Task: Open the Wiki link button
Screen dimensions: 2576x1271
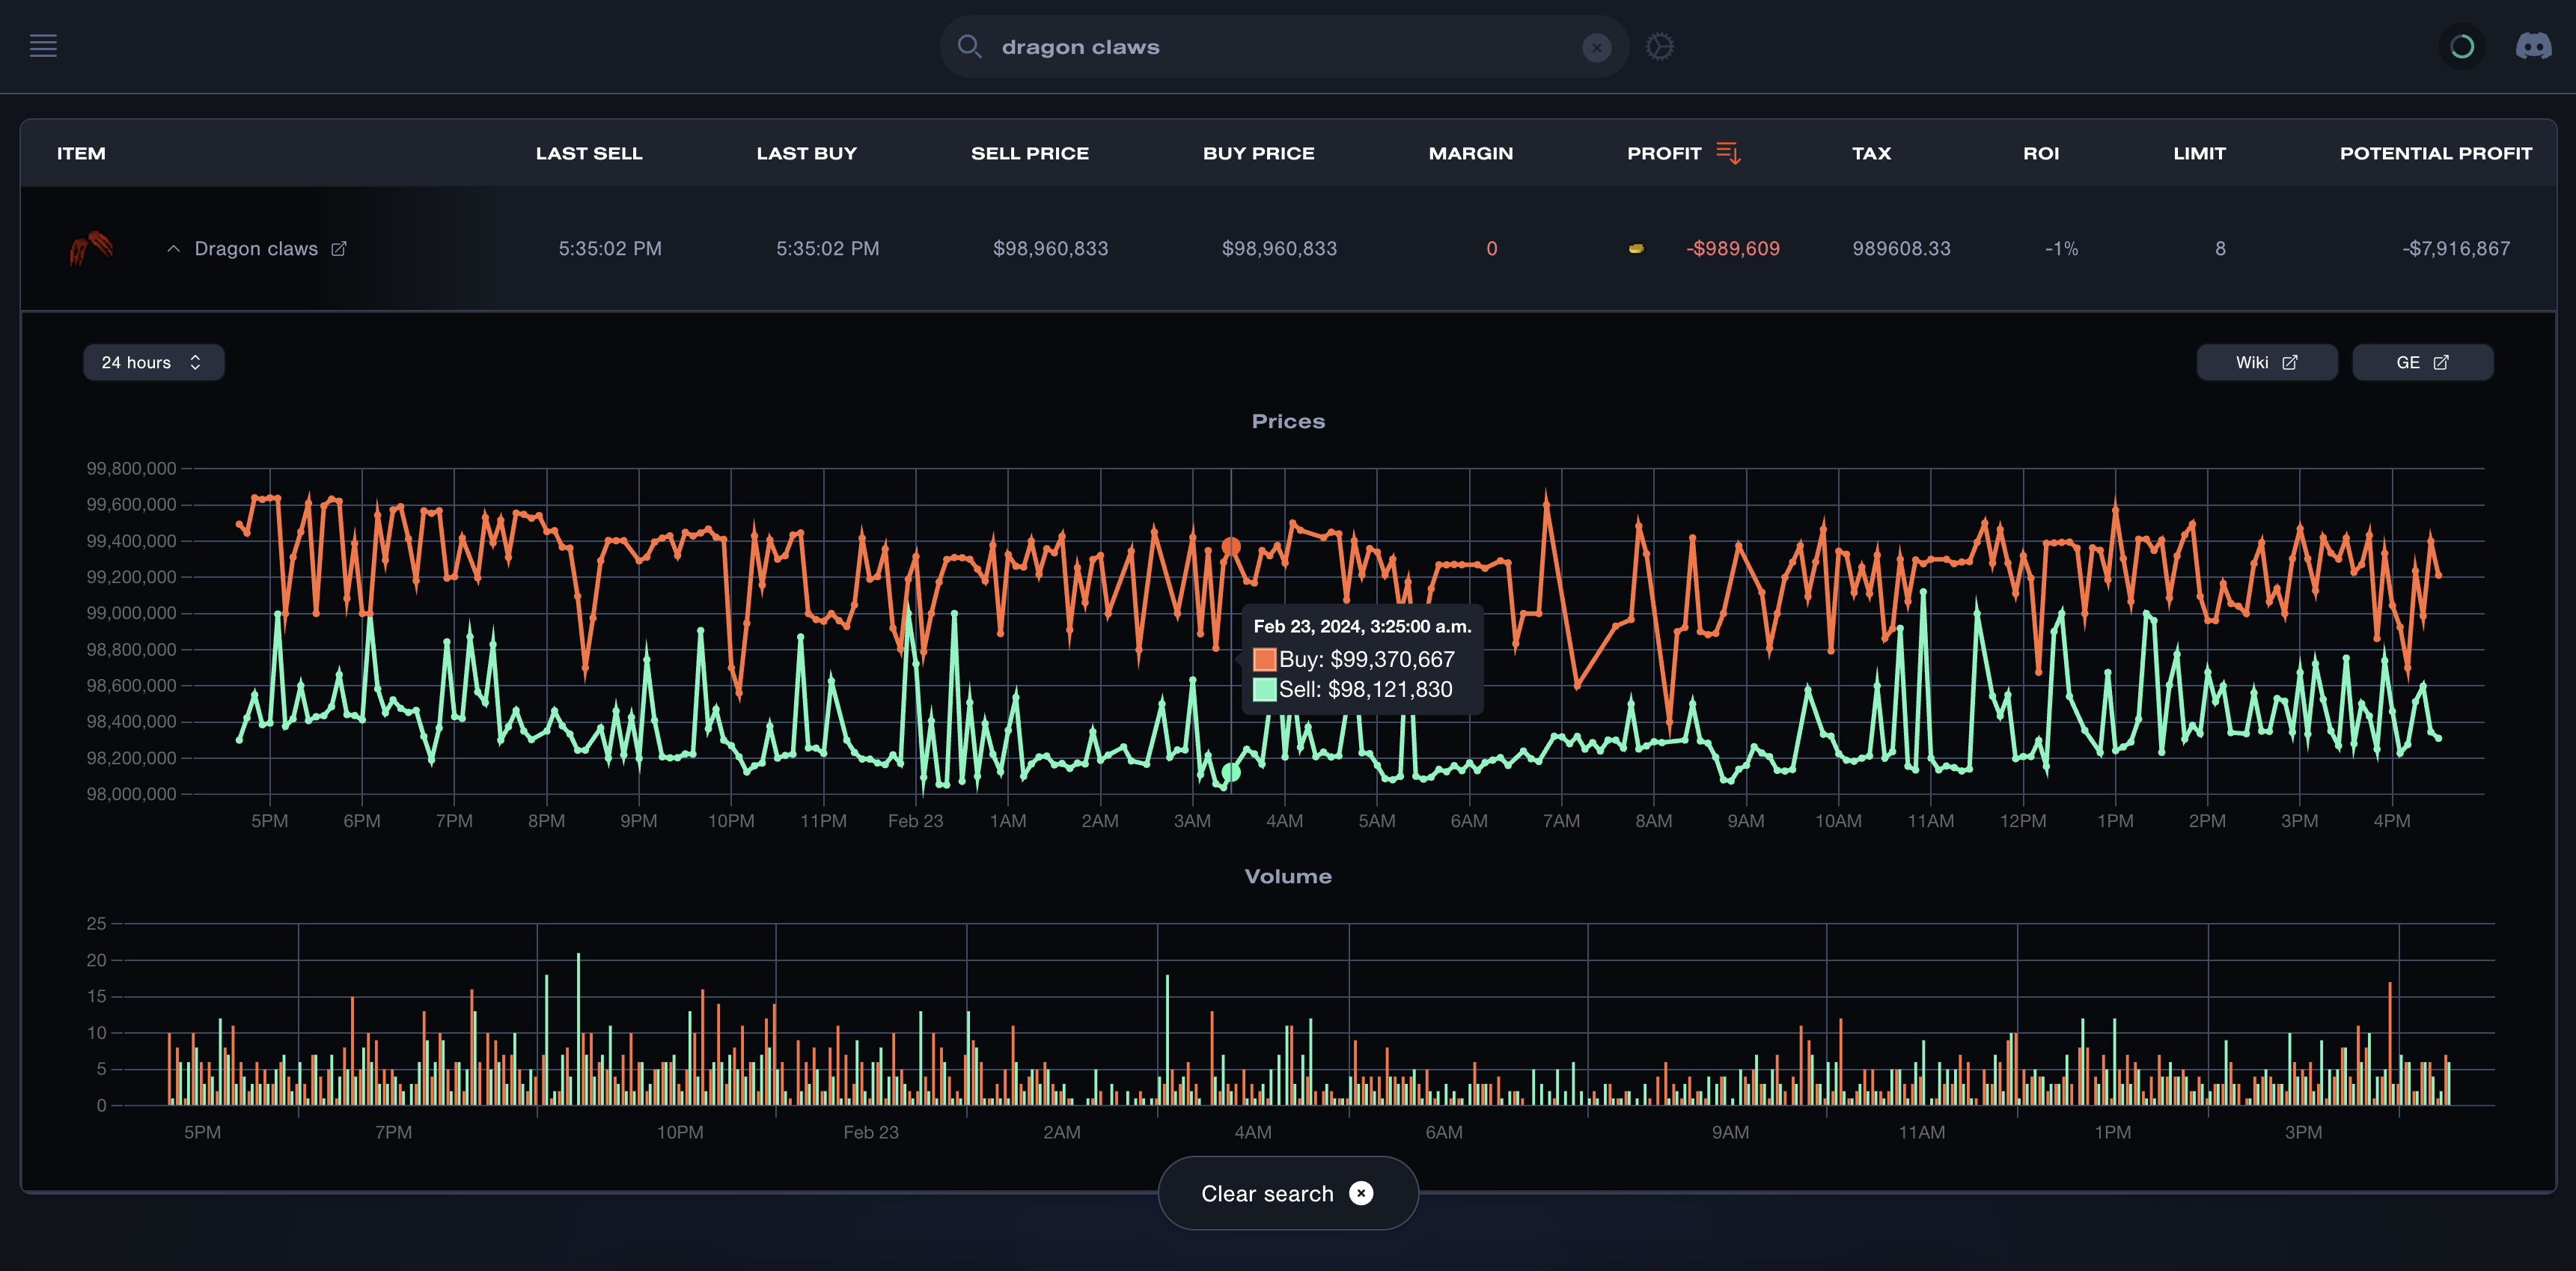Action: coord(2266,362)
